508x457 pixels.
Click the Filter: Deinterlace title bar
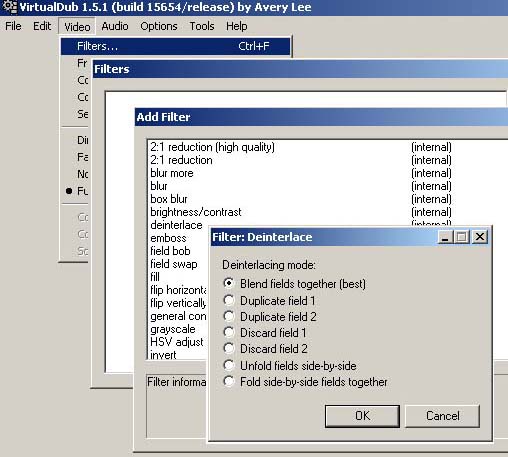point(323,237)
